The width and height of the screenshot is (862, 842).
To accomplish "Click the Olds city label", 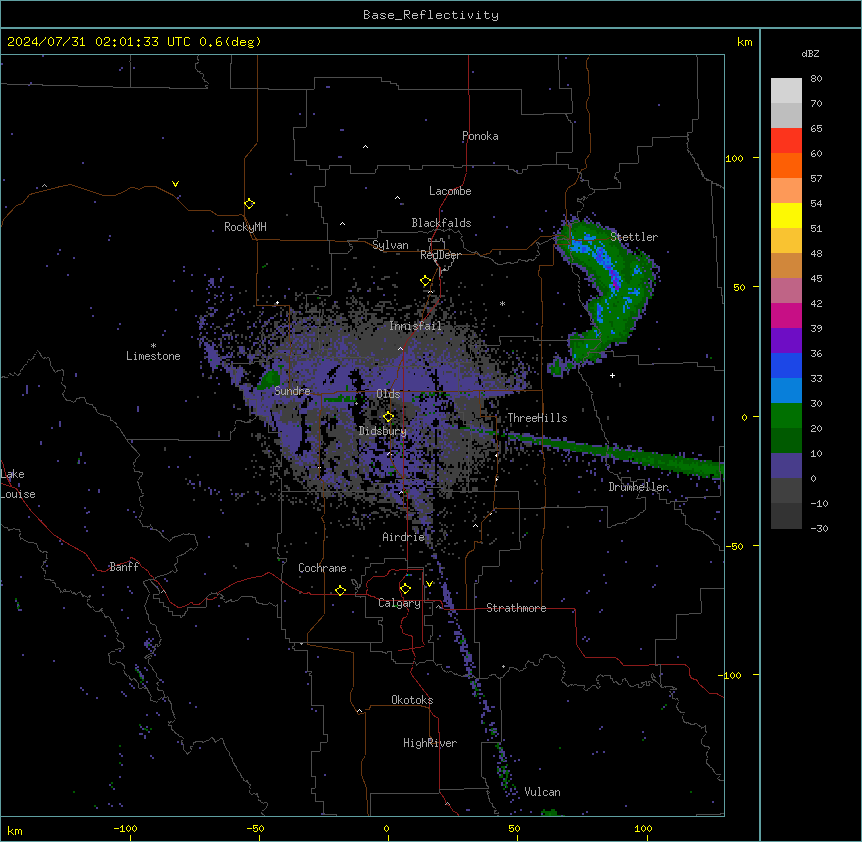I will [388, 394].
